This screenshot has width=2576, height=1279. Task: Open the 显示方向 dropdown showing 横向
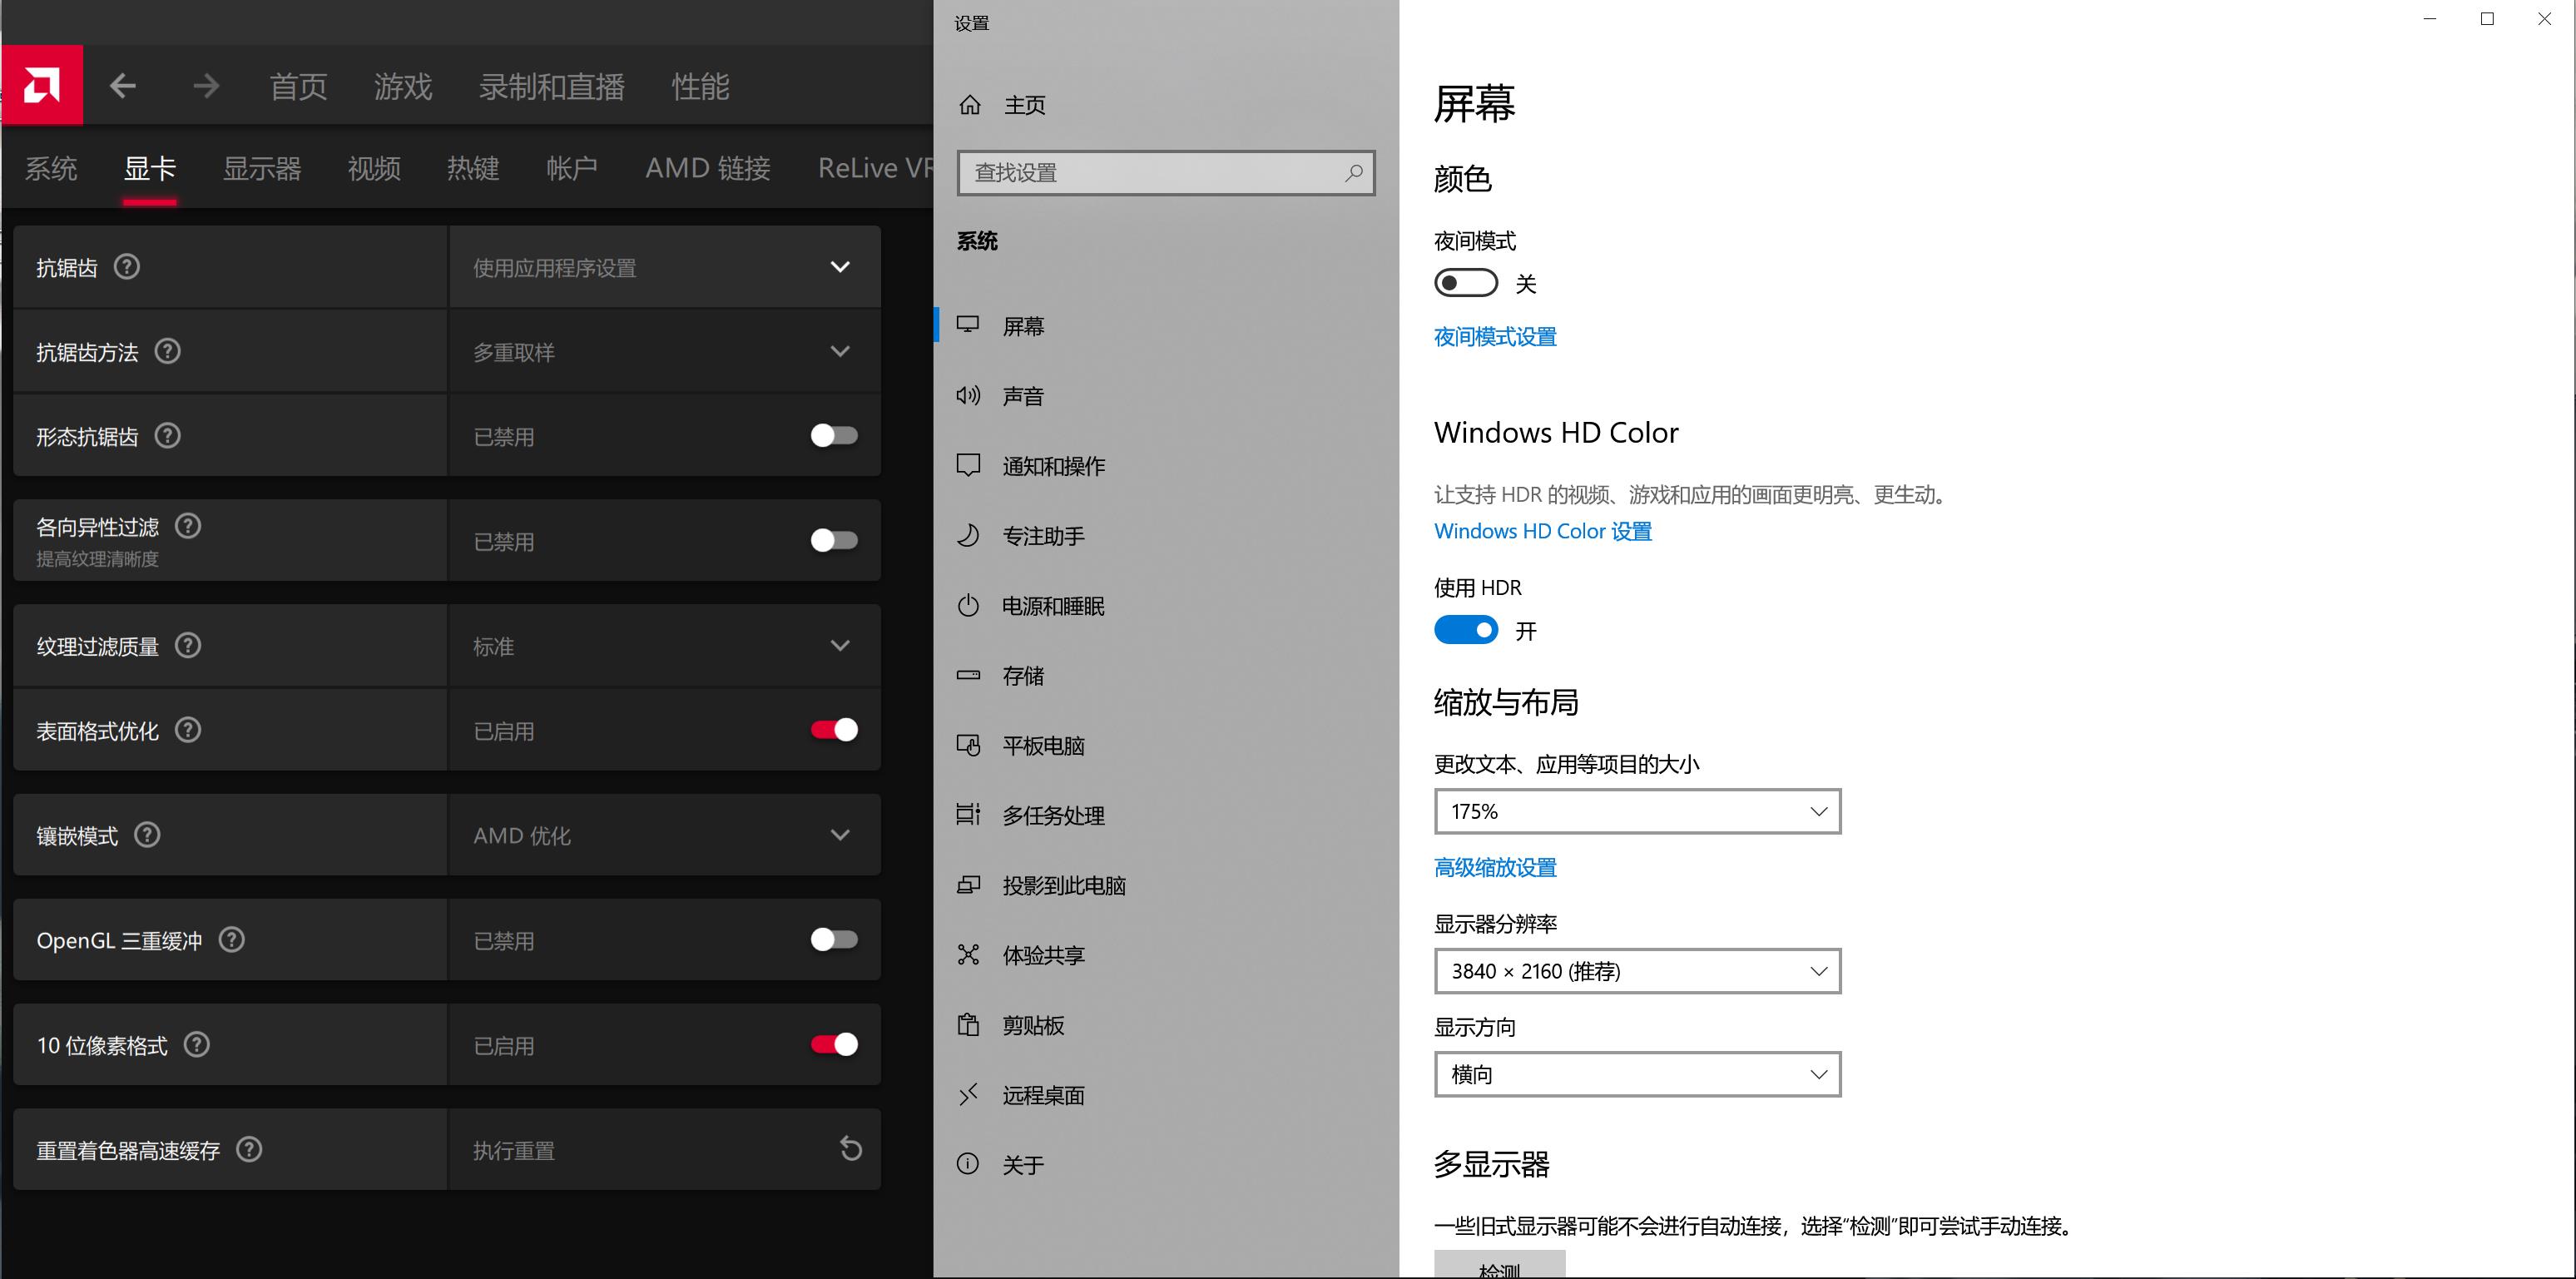pos(1638,1075)
